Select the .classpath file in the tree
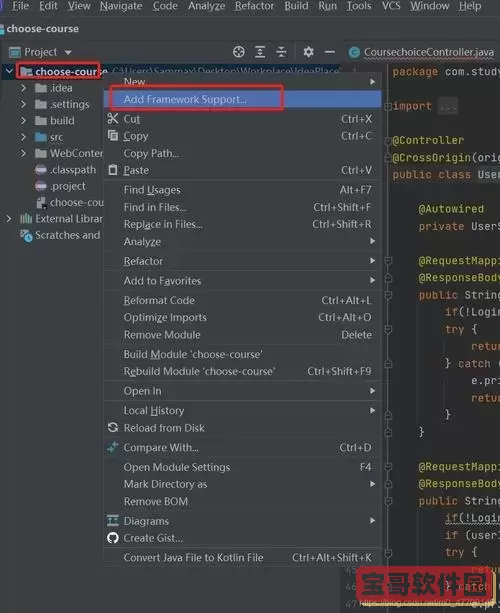 coord(73,170)
